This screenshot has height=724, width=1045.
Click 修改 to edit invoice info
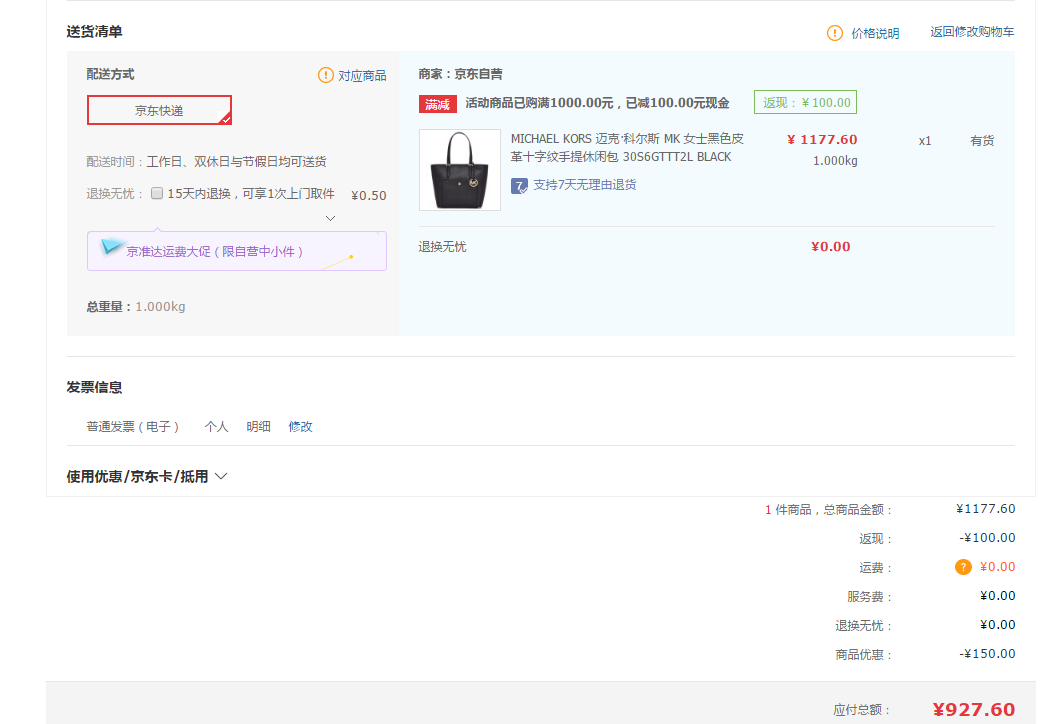(x=301, y=427)
